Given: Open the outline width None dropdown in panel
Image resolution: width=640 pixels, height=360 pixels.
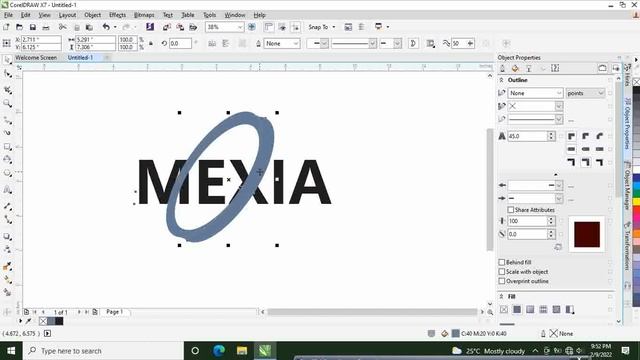Looking at the screenshot, I should pyautogui.click(x=559, y=93).
